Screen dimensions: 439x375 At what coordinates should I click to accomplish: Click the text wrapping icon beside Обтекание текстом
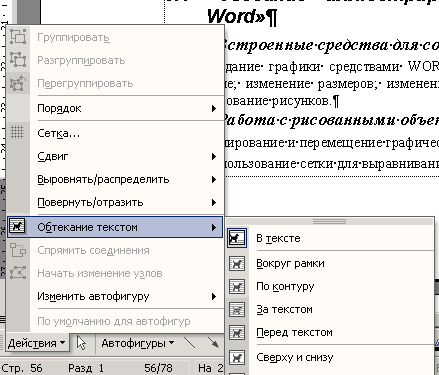pos(17,227)
